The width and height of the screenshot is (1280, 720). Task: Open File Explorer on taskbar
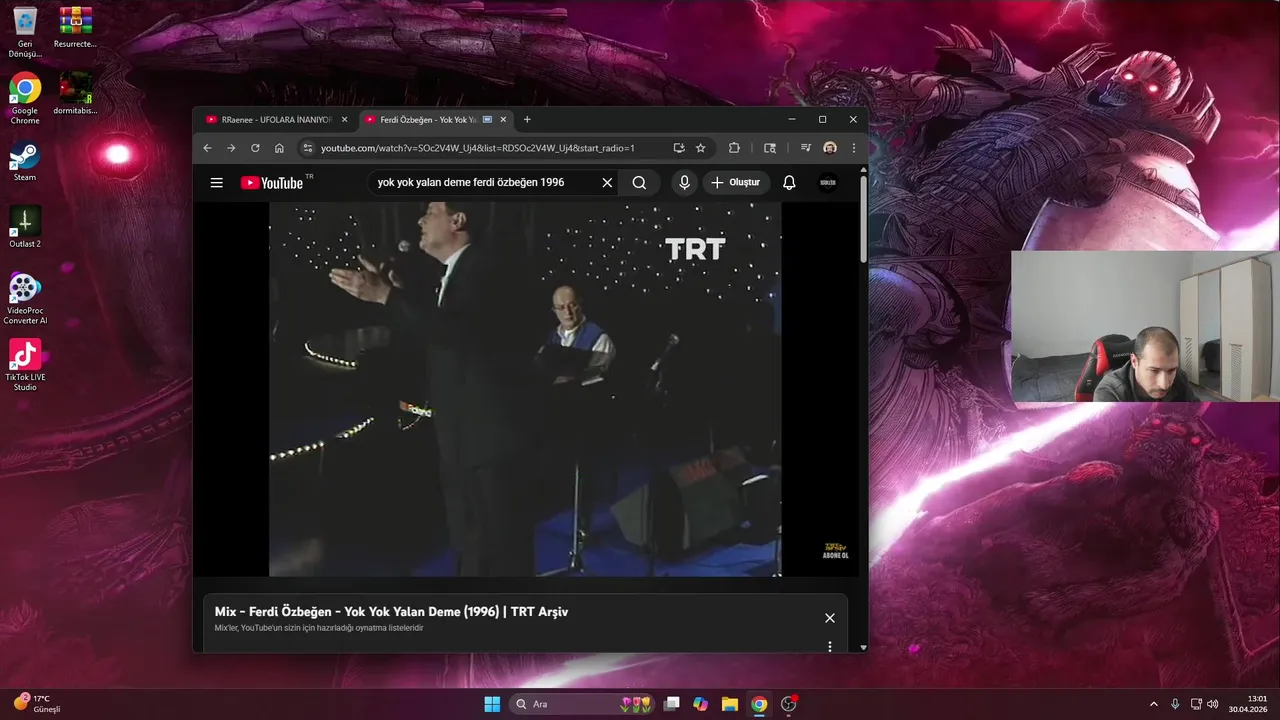pyautogui.click(x=730, y=704)
